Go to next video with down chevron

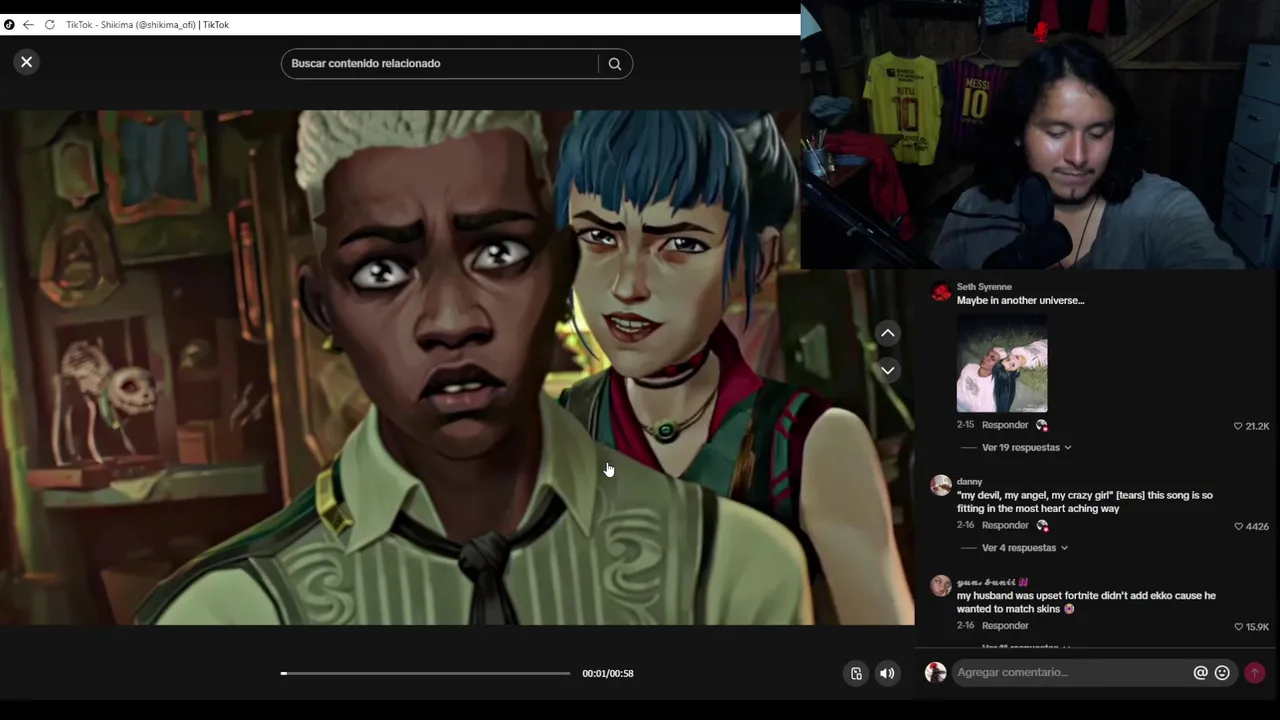[887, 370]
